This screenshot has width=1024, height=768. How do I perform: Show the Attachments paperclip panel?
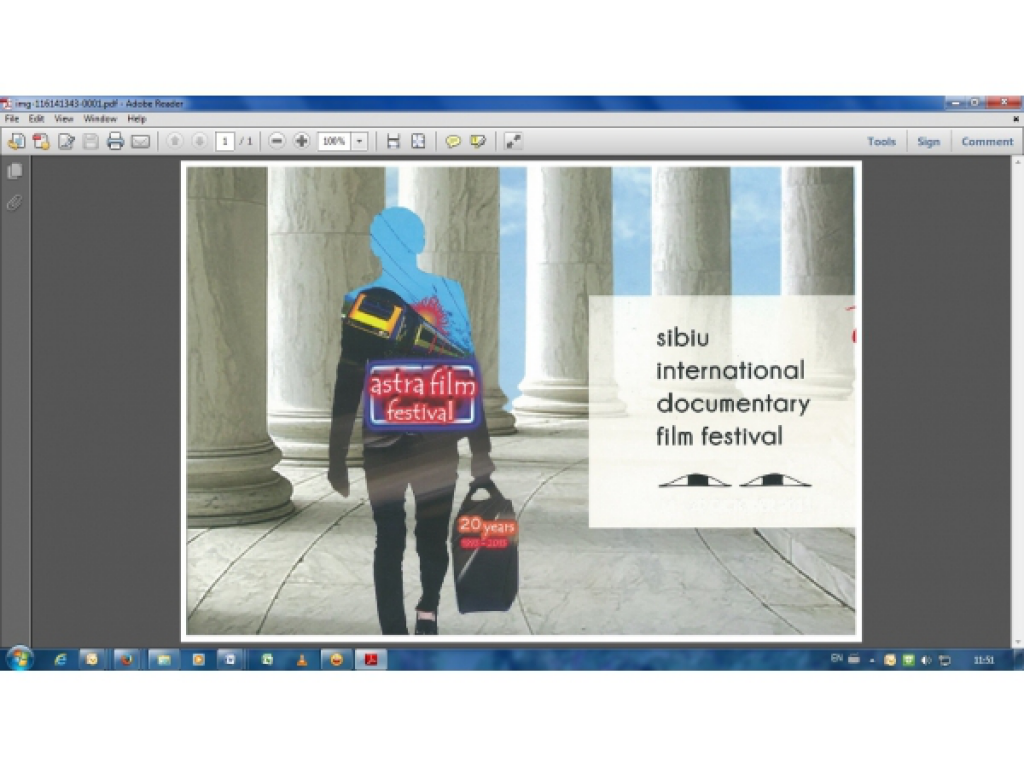(14, 203)
